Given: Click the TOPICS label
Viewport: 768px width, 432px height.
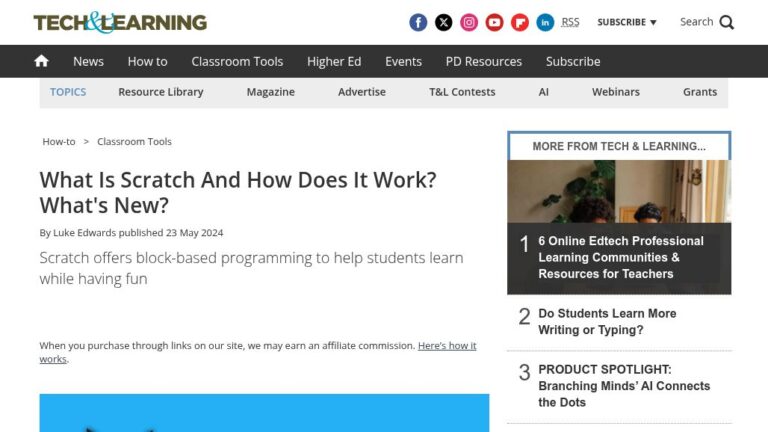Looking at the screenshot, I should [x=68, y=92].
